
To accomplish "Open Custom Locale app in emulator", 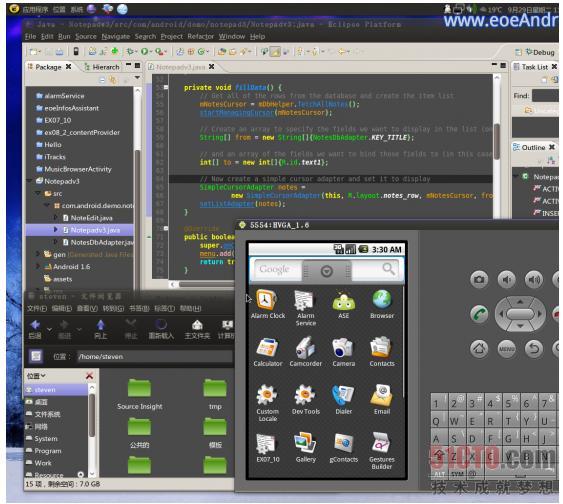I will tap(267, 403).
